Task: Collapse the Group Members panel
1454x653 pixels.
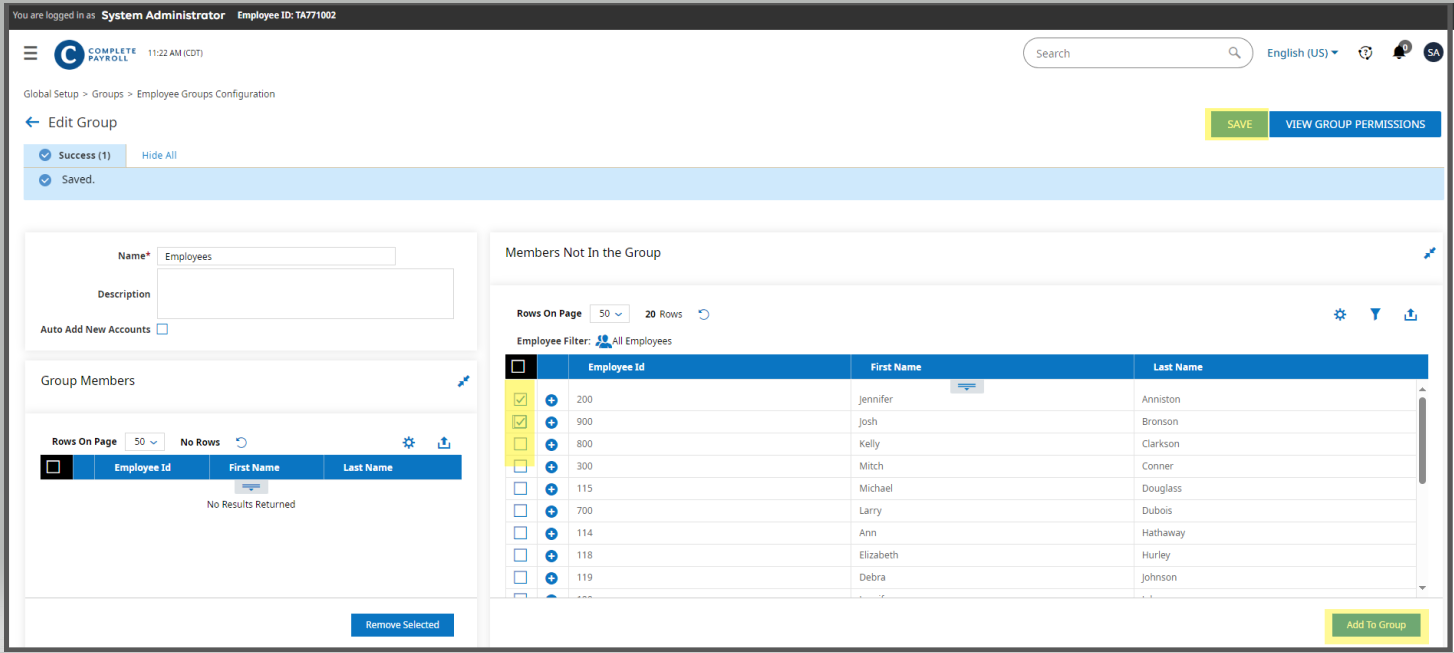Action: click(x=463, y=381)
